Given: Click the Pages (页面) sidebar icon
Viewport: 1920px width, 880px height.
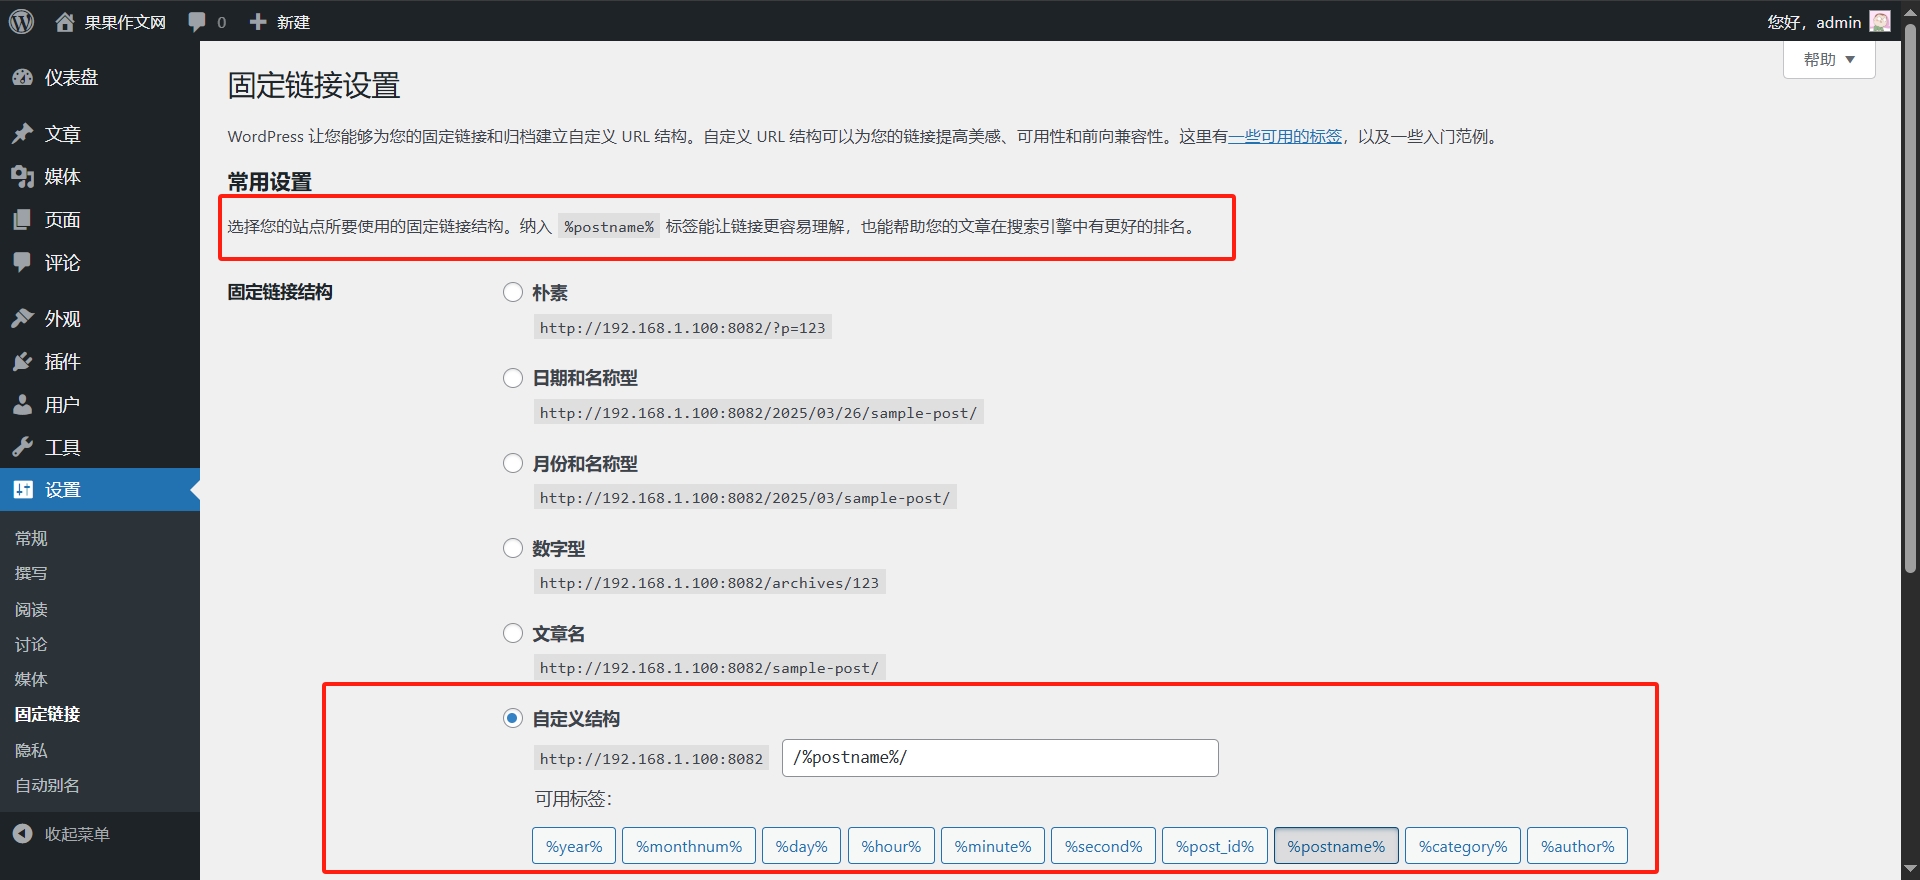Looking at the screenshot, I should (22, 220).
